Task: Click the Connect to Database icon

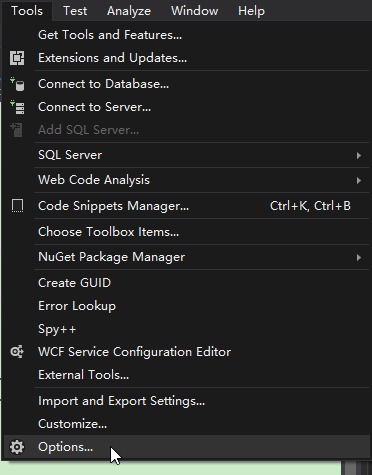Action: tap(17, 84)
